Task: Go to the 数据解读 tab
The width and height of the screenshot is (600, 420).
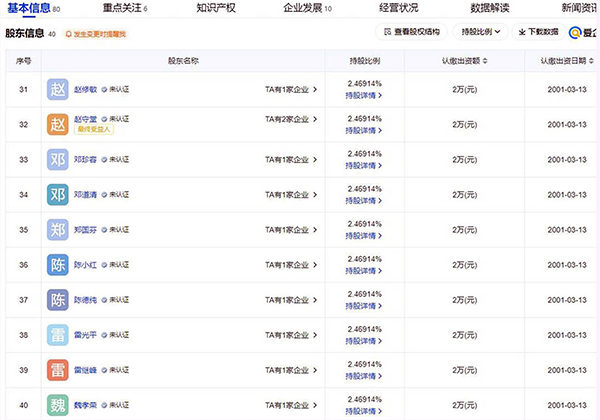Action: point(490,8)
